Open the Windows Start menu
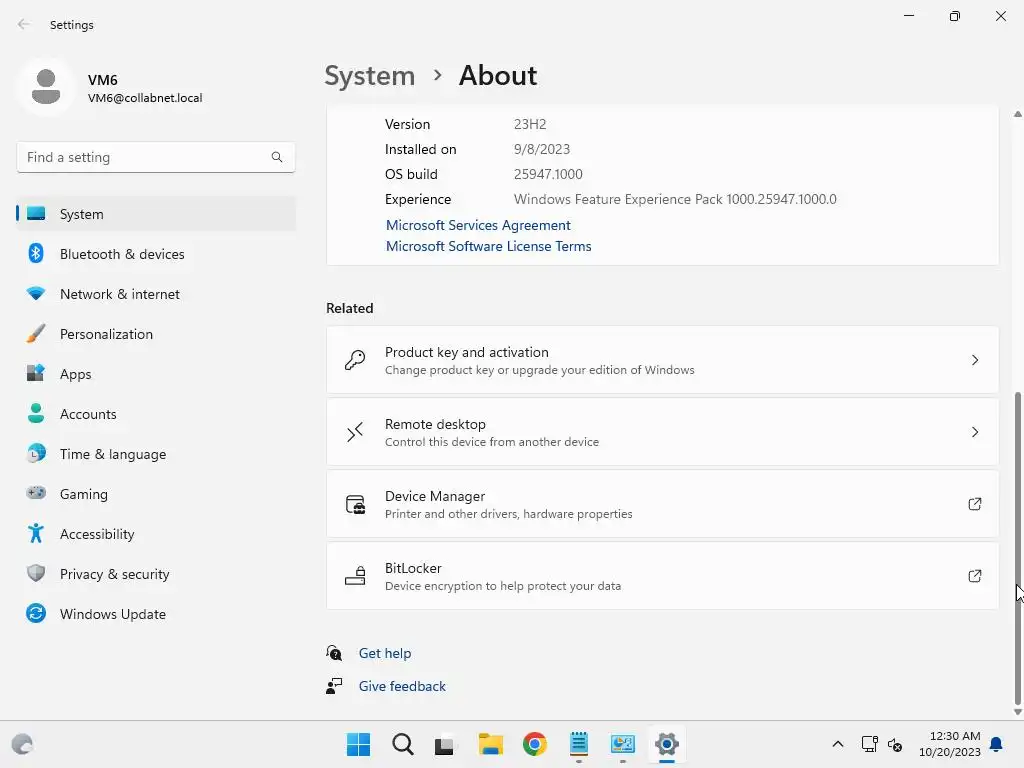The height and width of the screenshot is (768, 1024). (358, 744)
